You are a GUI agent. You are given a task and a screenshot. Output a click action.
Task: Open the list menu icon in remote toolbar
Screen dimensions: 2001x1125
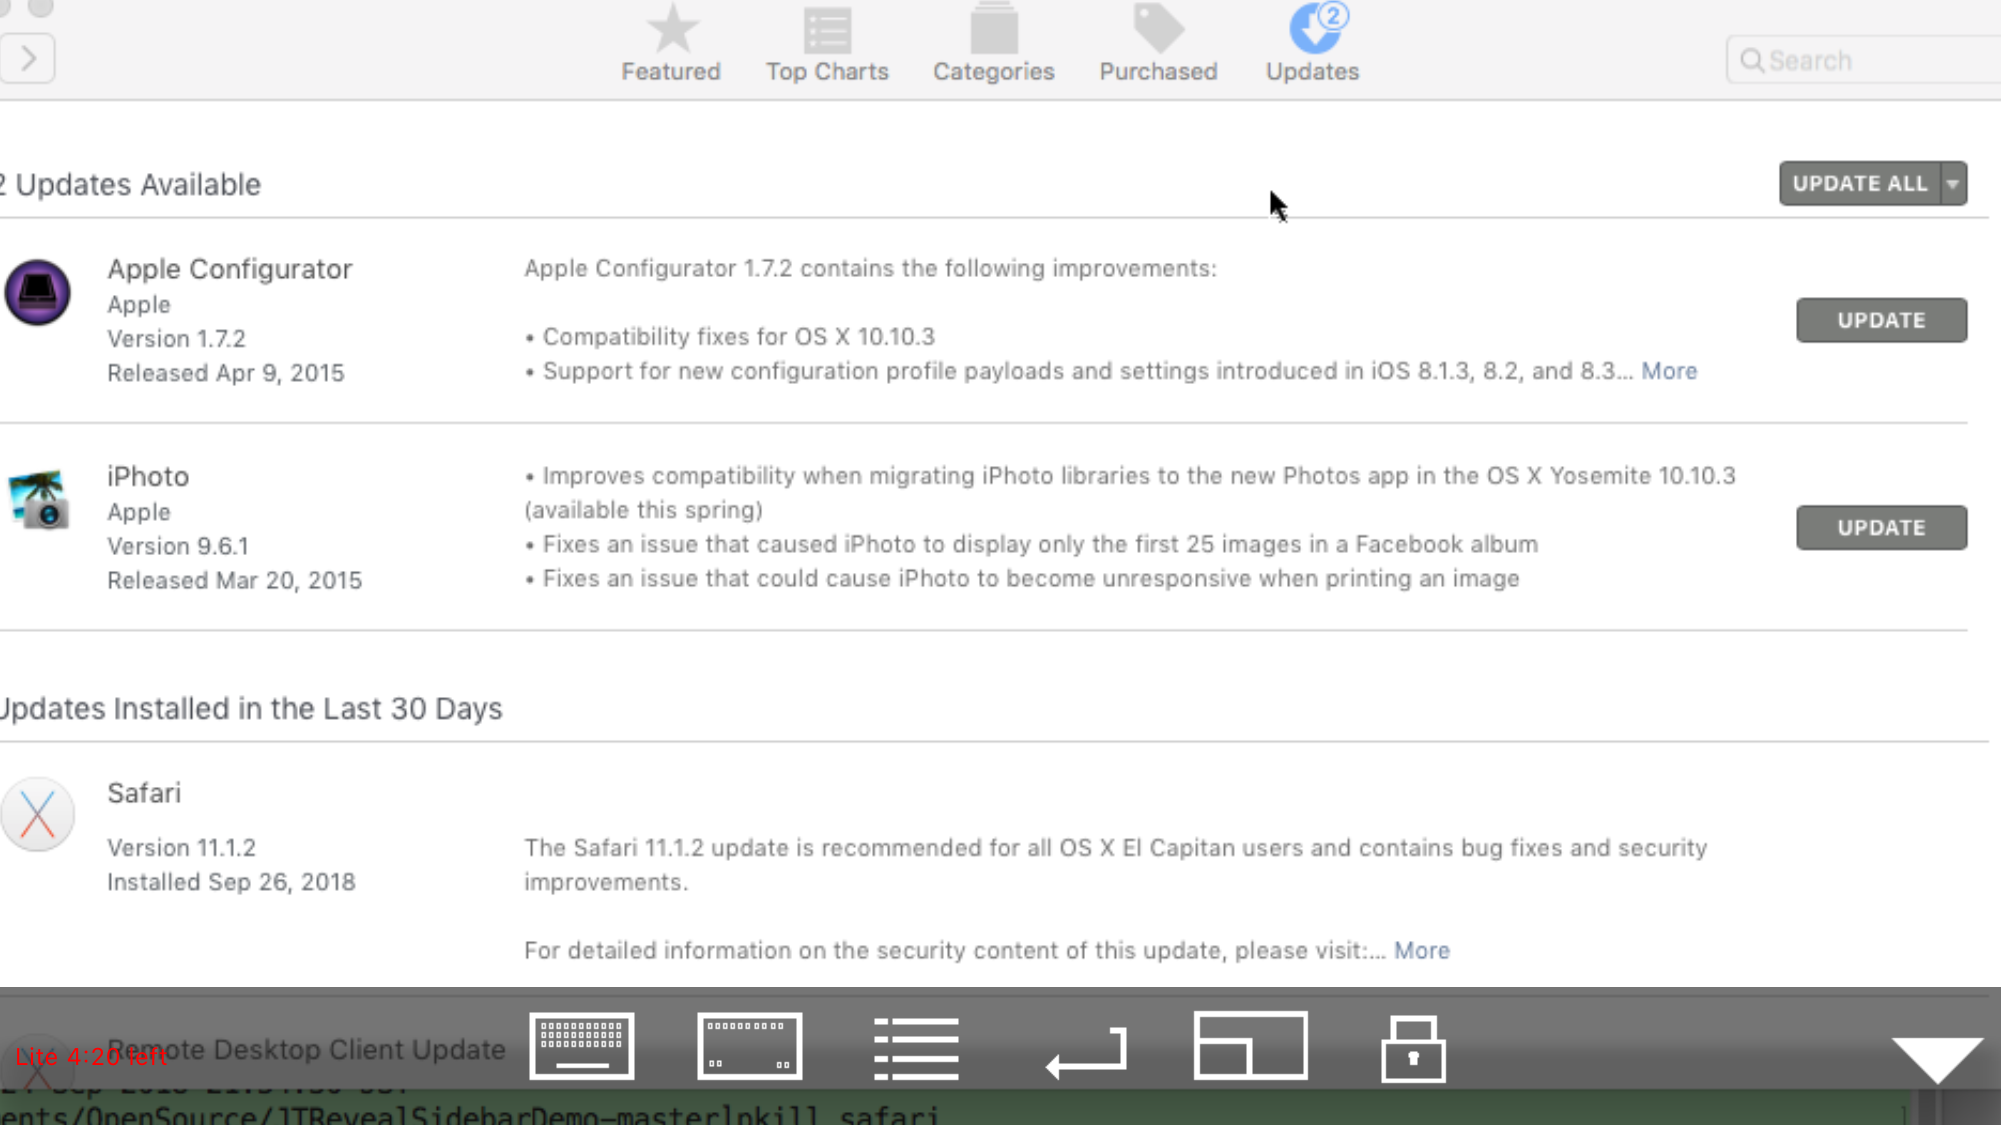coord(916,1048)
